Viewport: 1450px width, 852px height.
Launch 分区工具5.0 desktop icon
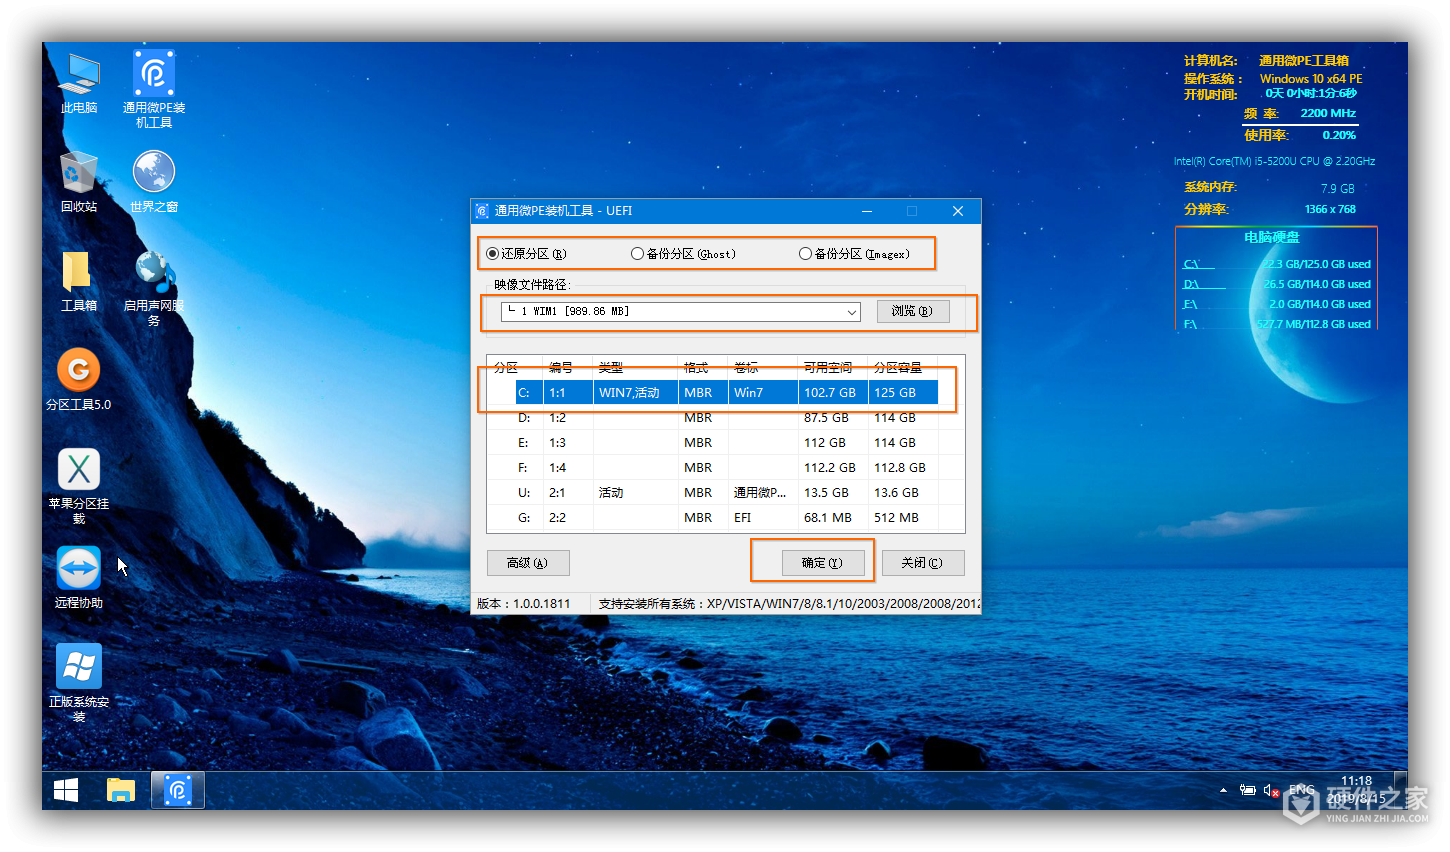point(79,380)
